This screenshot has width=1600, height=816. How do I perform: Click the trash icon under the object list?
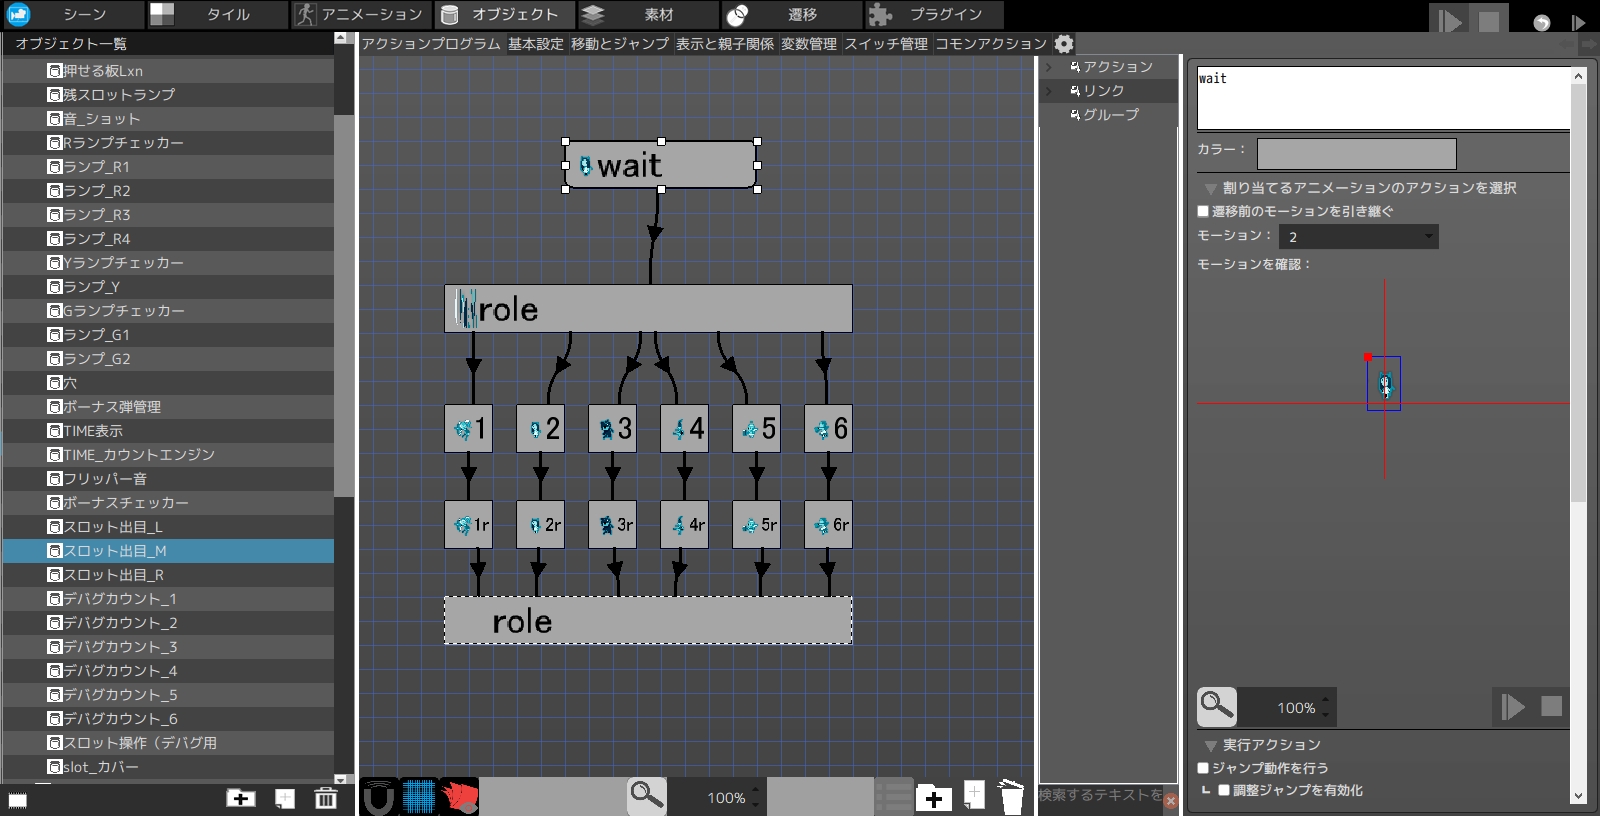click(326, 798)
